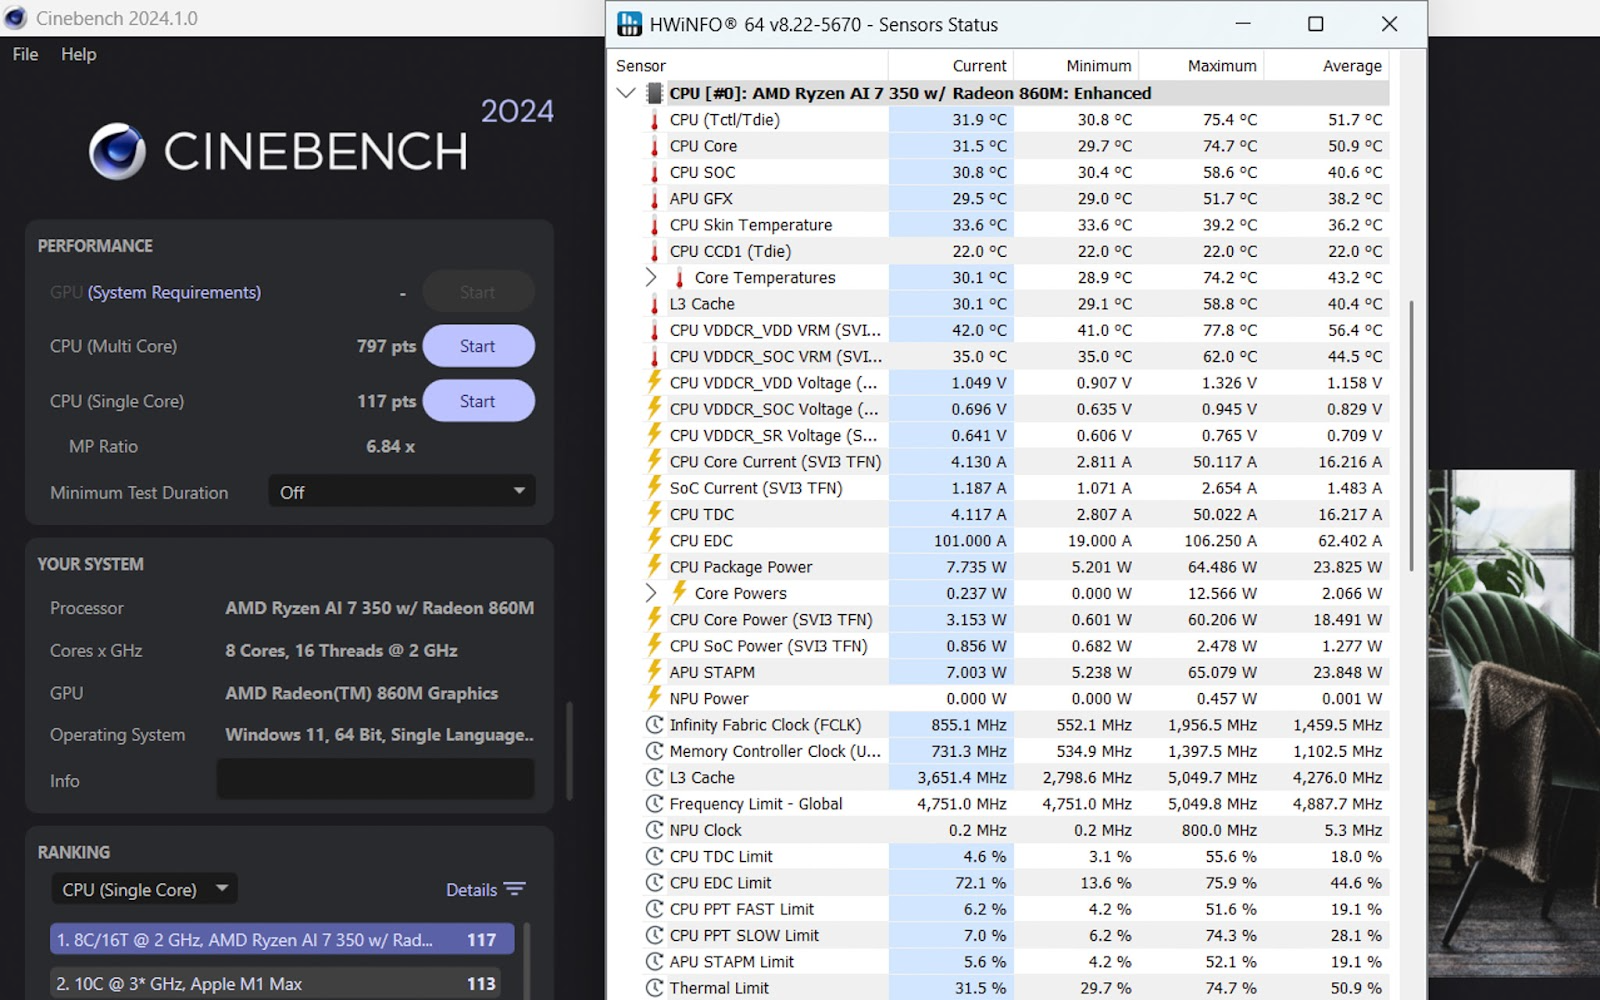
Task: Click the lightning icon next to CPU VDDCR_VDD Voltage
Action: (x=655, y=382)
